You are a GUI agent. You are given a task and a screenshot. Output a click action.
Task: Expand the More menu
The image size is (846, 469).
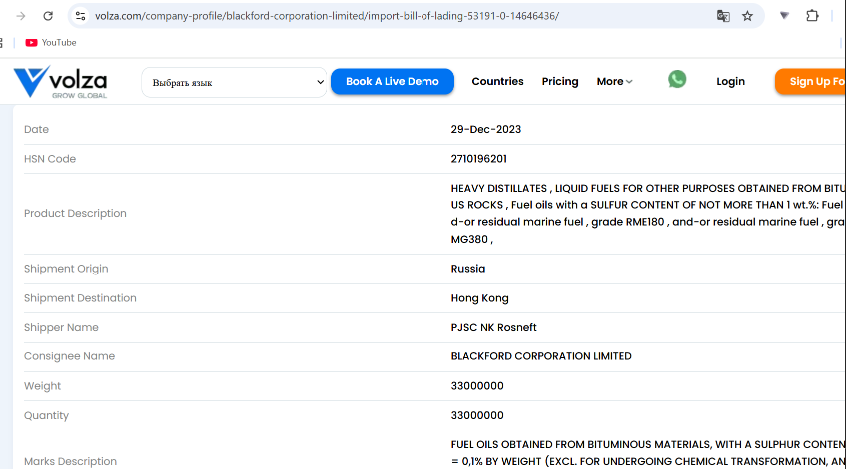click(615, 81)
